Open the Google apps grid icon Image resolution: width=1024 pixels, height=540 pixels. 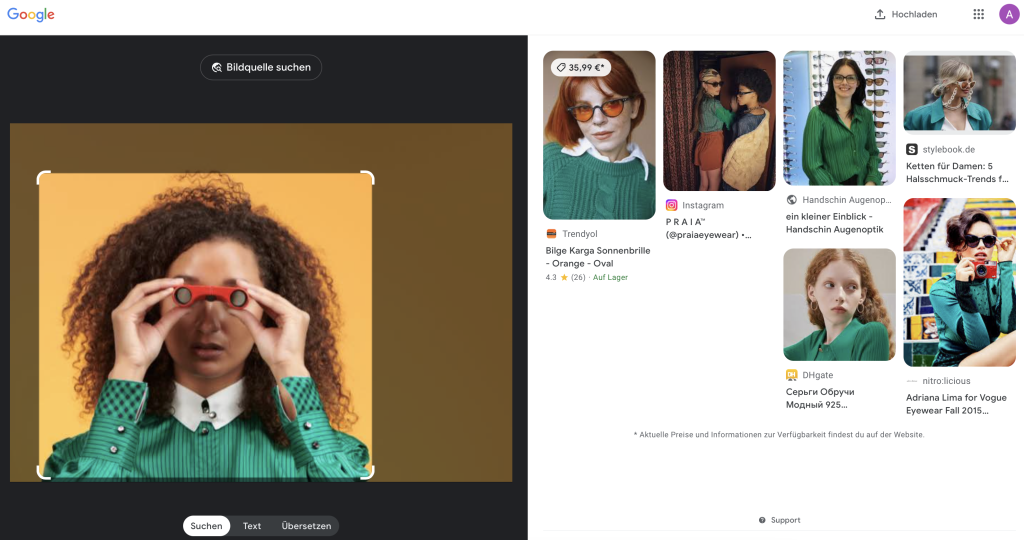coord(978,14)
